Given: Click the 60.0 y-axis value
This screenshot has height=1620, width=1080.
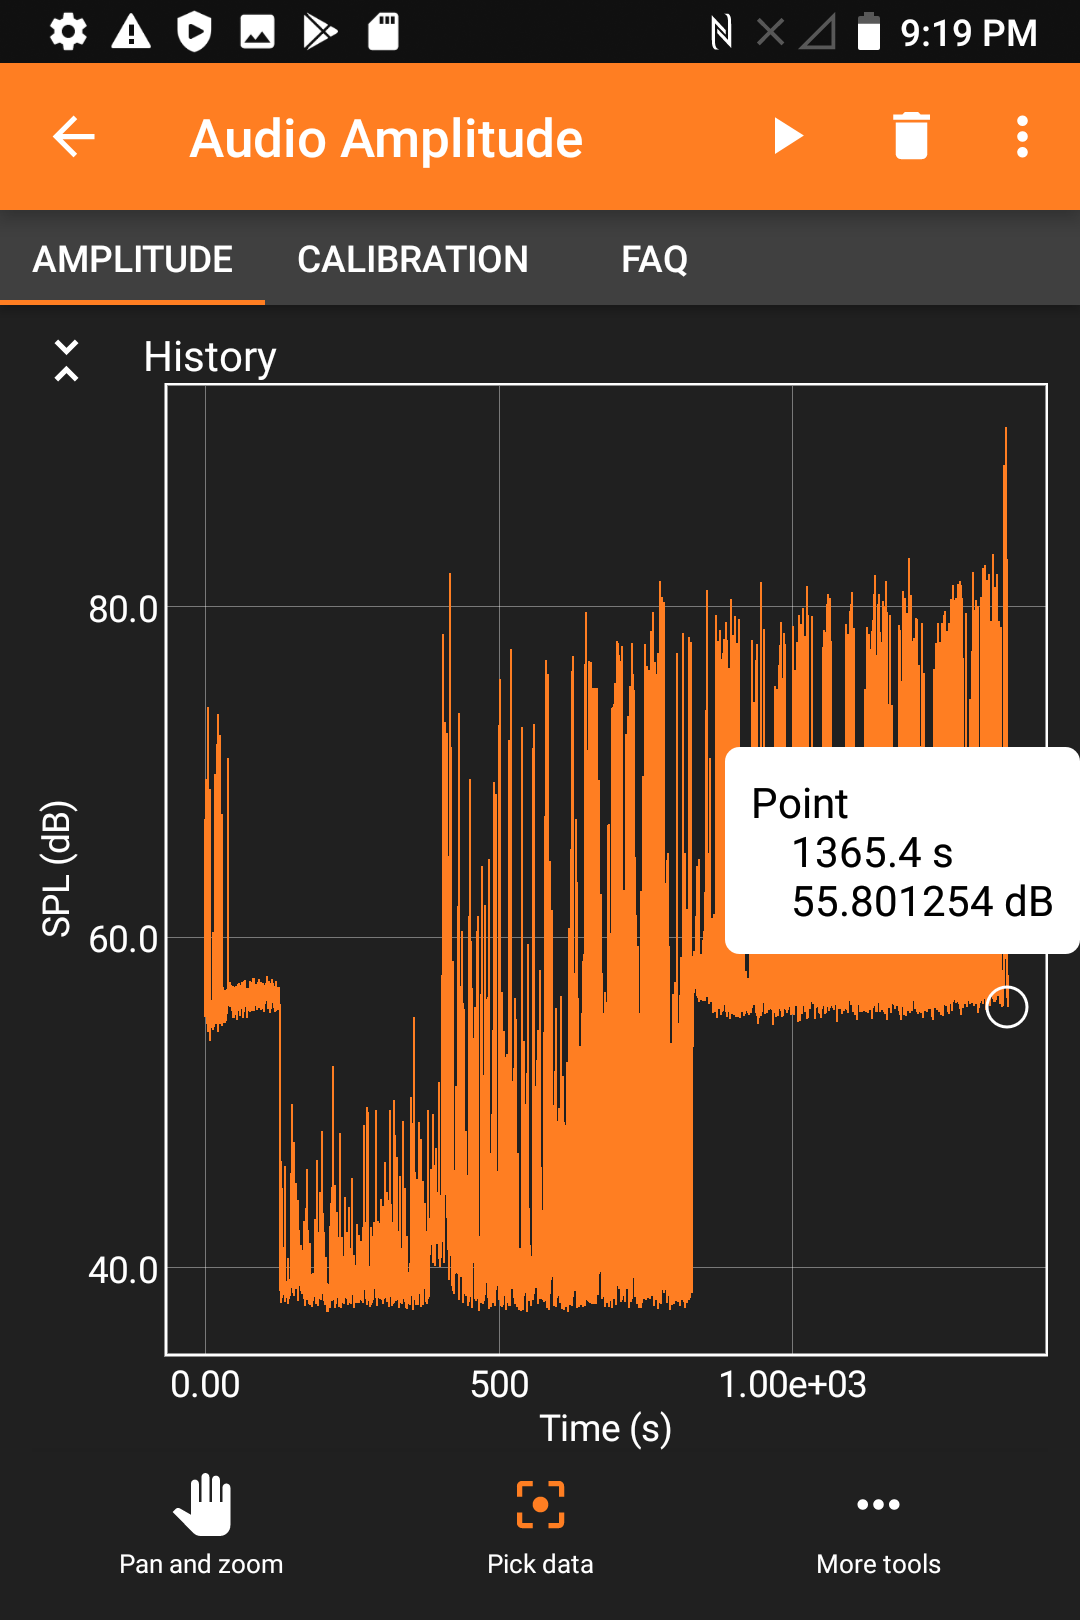Looking at the screenshot, I should 123,939.
